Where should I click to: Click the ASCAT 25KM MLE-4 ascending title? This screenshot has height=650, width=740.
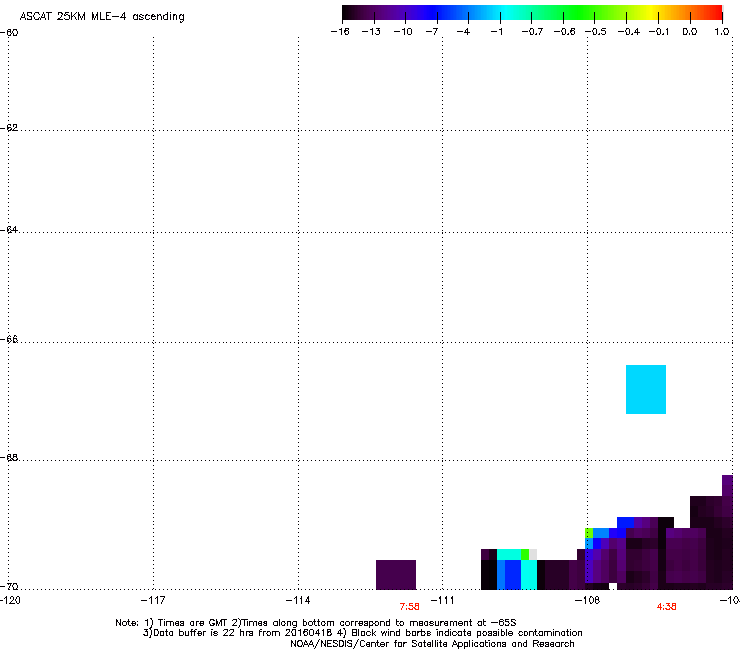[x=102, y=17]
